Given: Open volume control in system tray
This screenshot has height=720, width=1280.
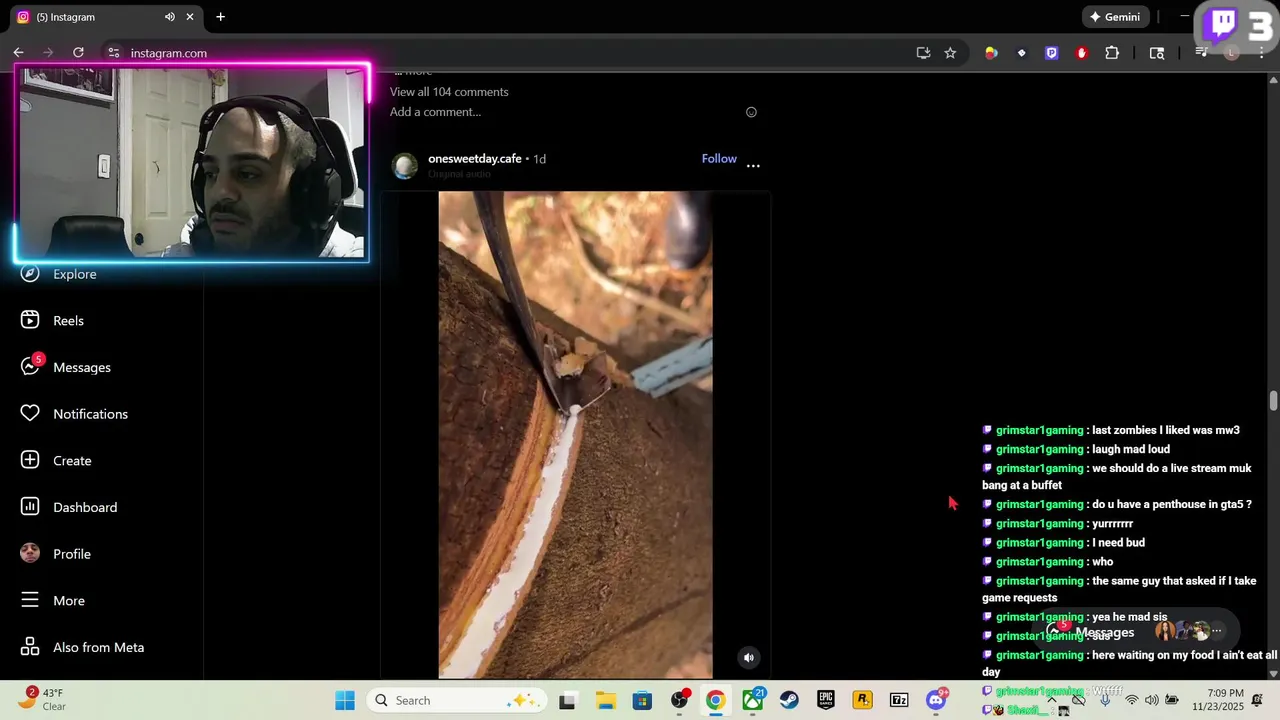Looking at the screenshot, I should pos(1151,700).
